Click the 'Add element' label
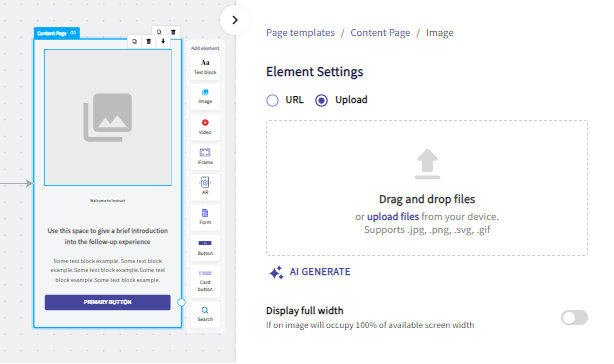Screen dimensions: 614x364 point(205,48)
